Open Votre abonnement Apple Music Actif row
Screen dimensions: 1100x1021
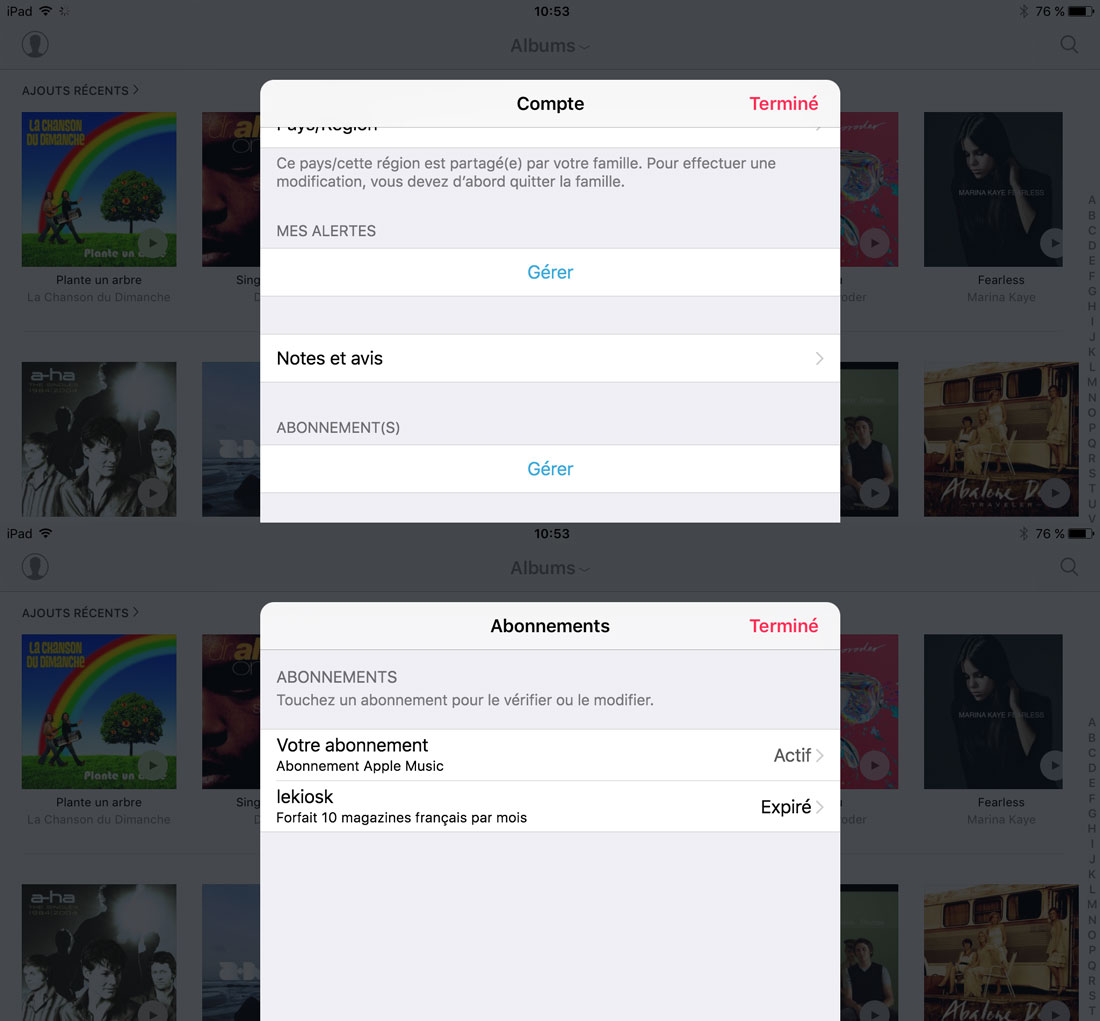point(550,755)
